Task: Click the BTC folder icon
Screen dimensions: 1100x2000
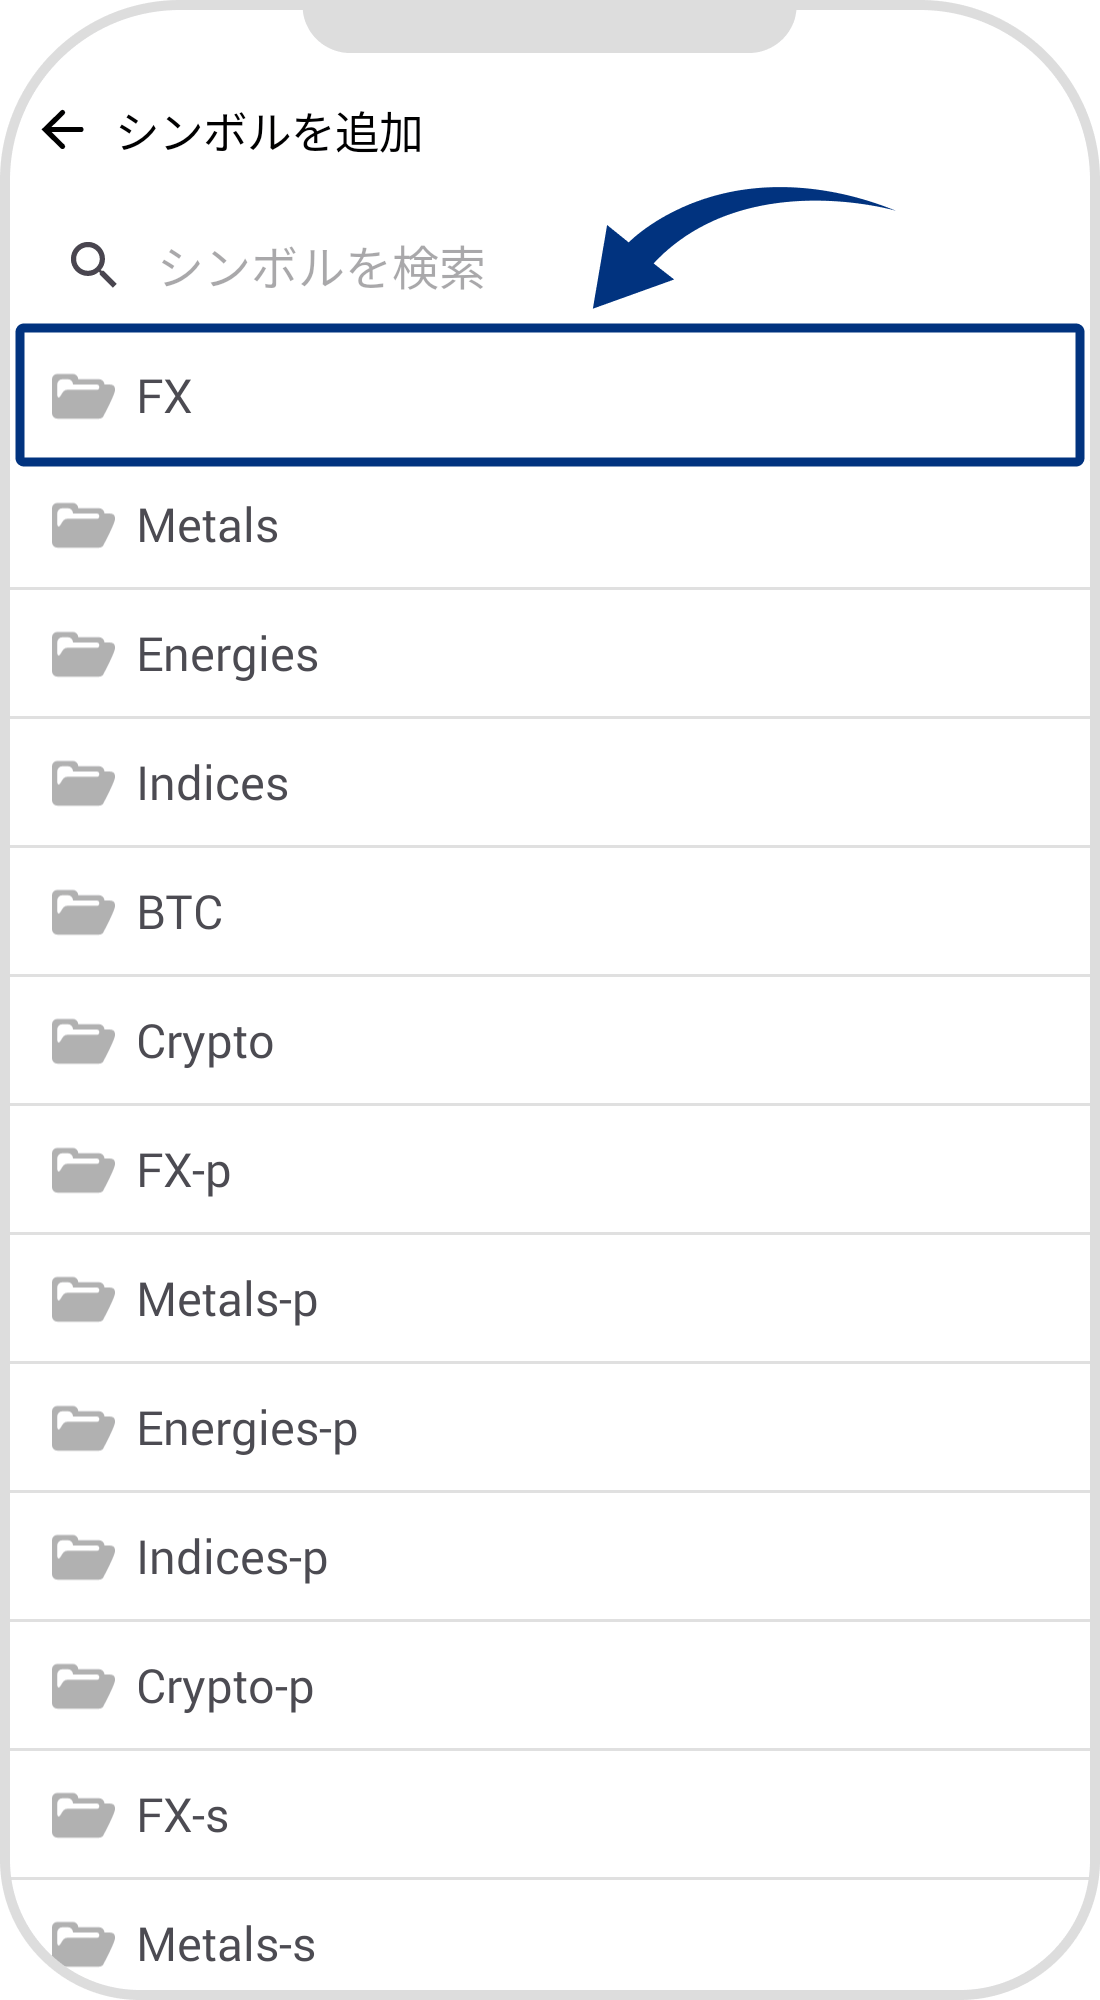Action: [x=83, y=912]
